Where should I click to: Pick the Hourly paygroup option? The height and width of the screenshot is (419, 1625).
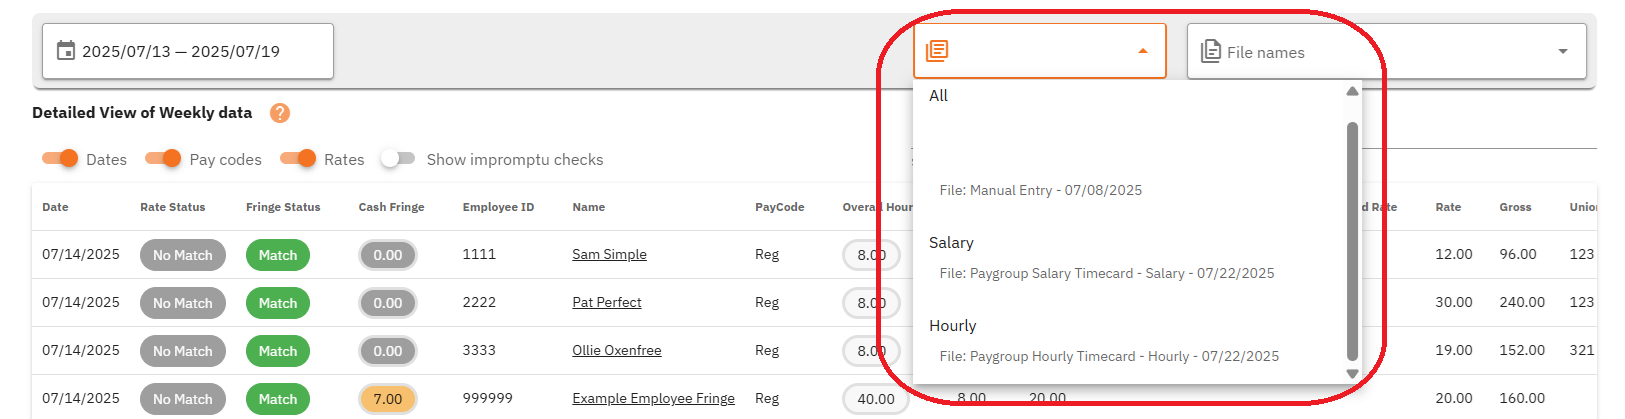coord(952,326)
